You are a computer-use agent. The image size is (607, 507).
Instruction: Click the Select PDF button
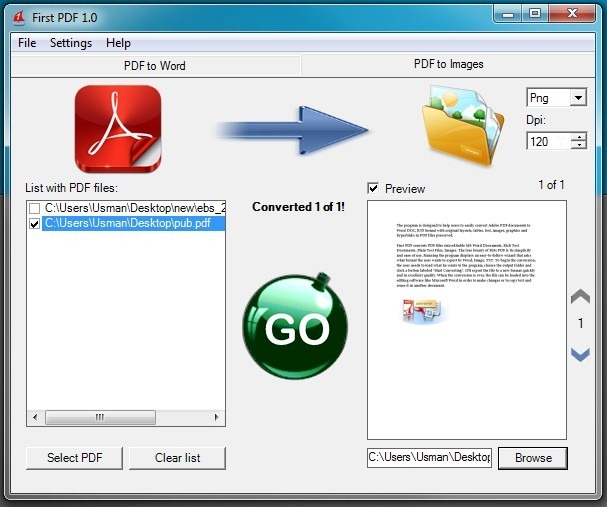[74, 458]
